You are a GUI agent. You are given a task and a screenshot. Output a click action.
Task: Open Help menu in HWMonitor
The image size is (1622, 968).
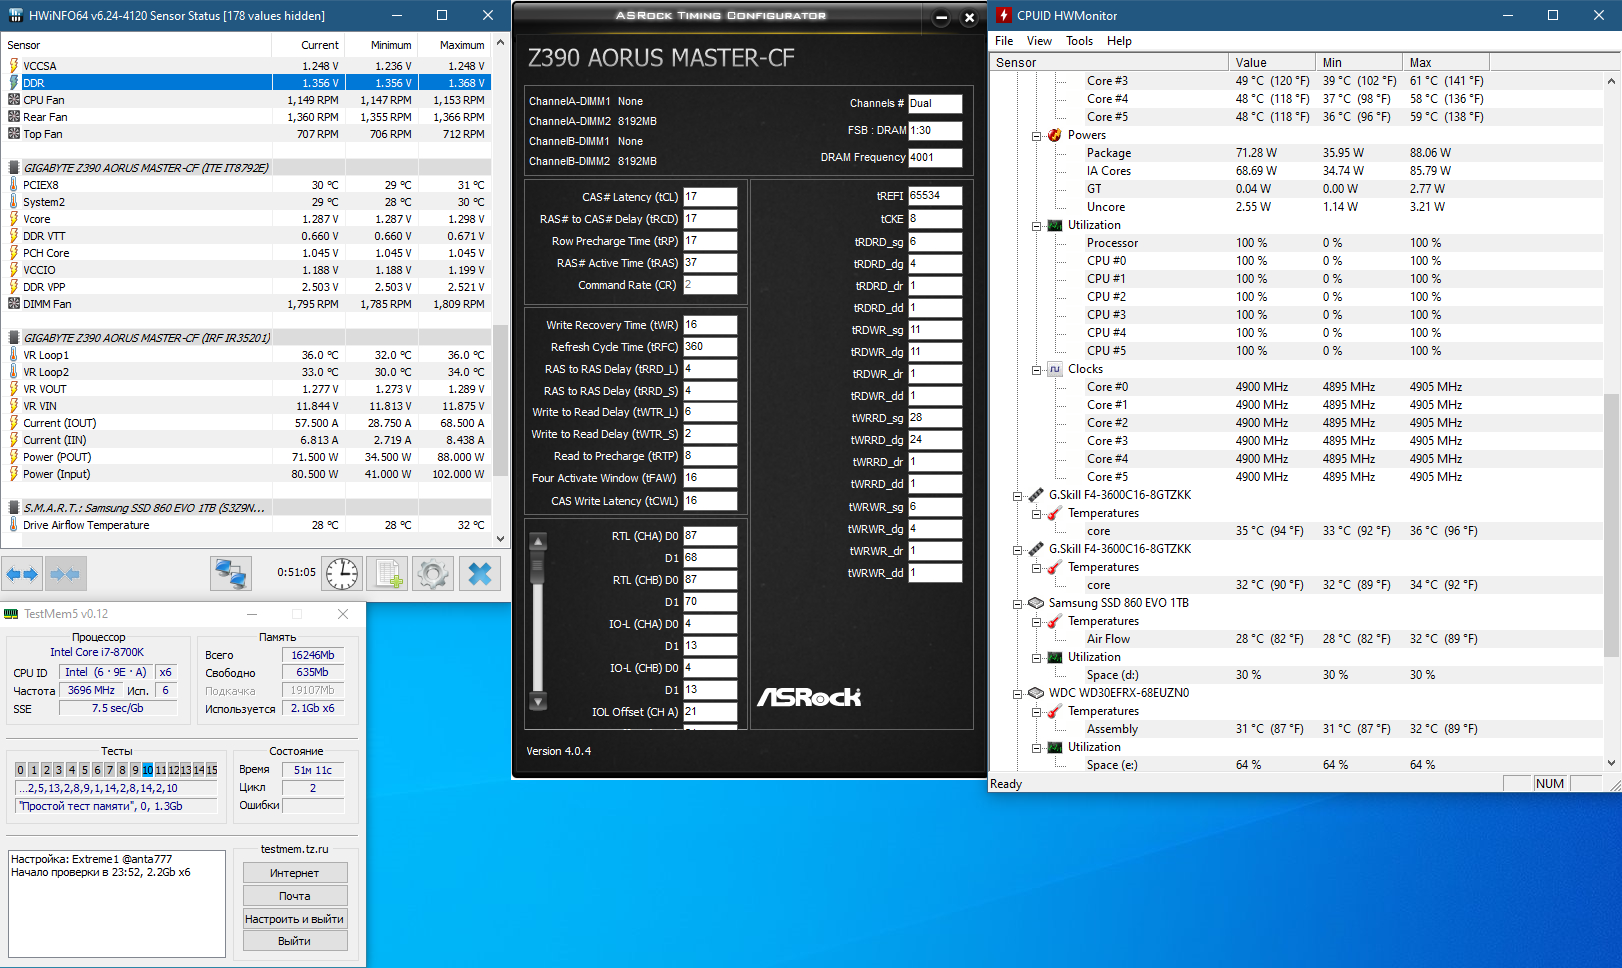1119,41
